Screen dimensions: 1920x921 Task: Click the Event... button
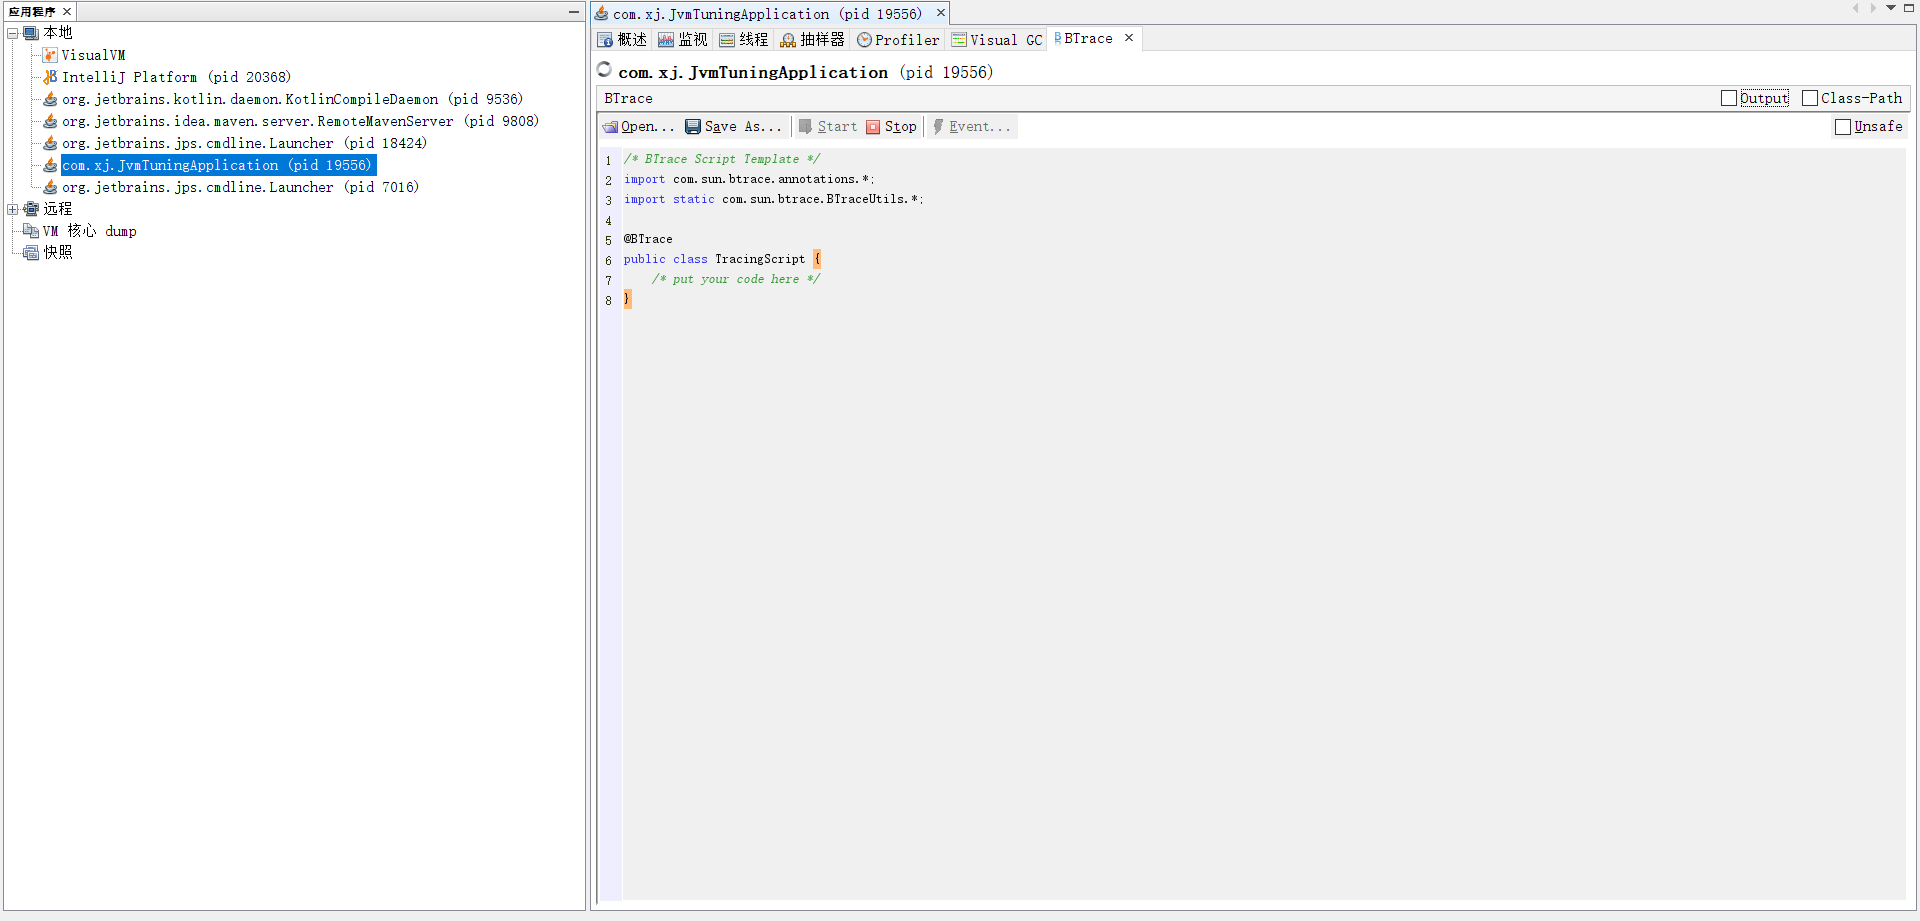[971, 127]
